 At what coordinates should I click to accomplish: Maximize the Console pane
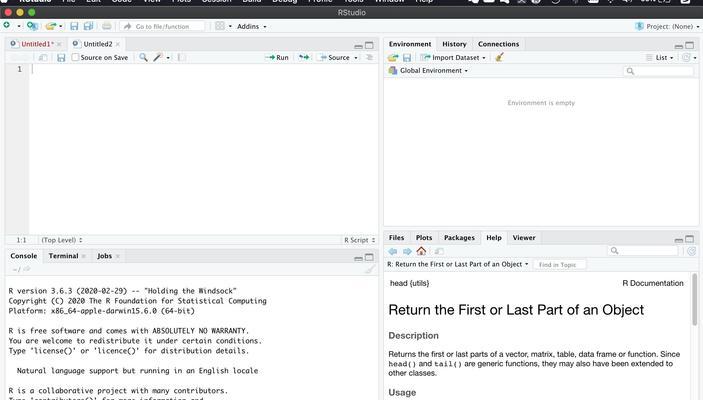[x=369, y=257]
